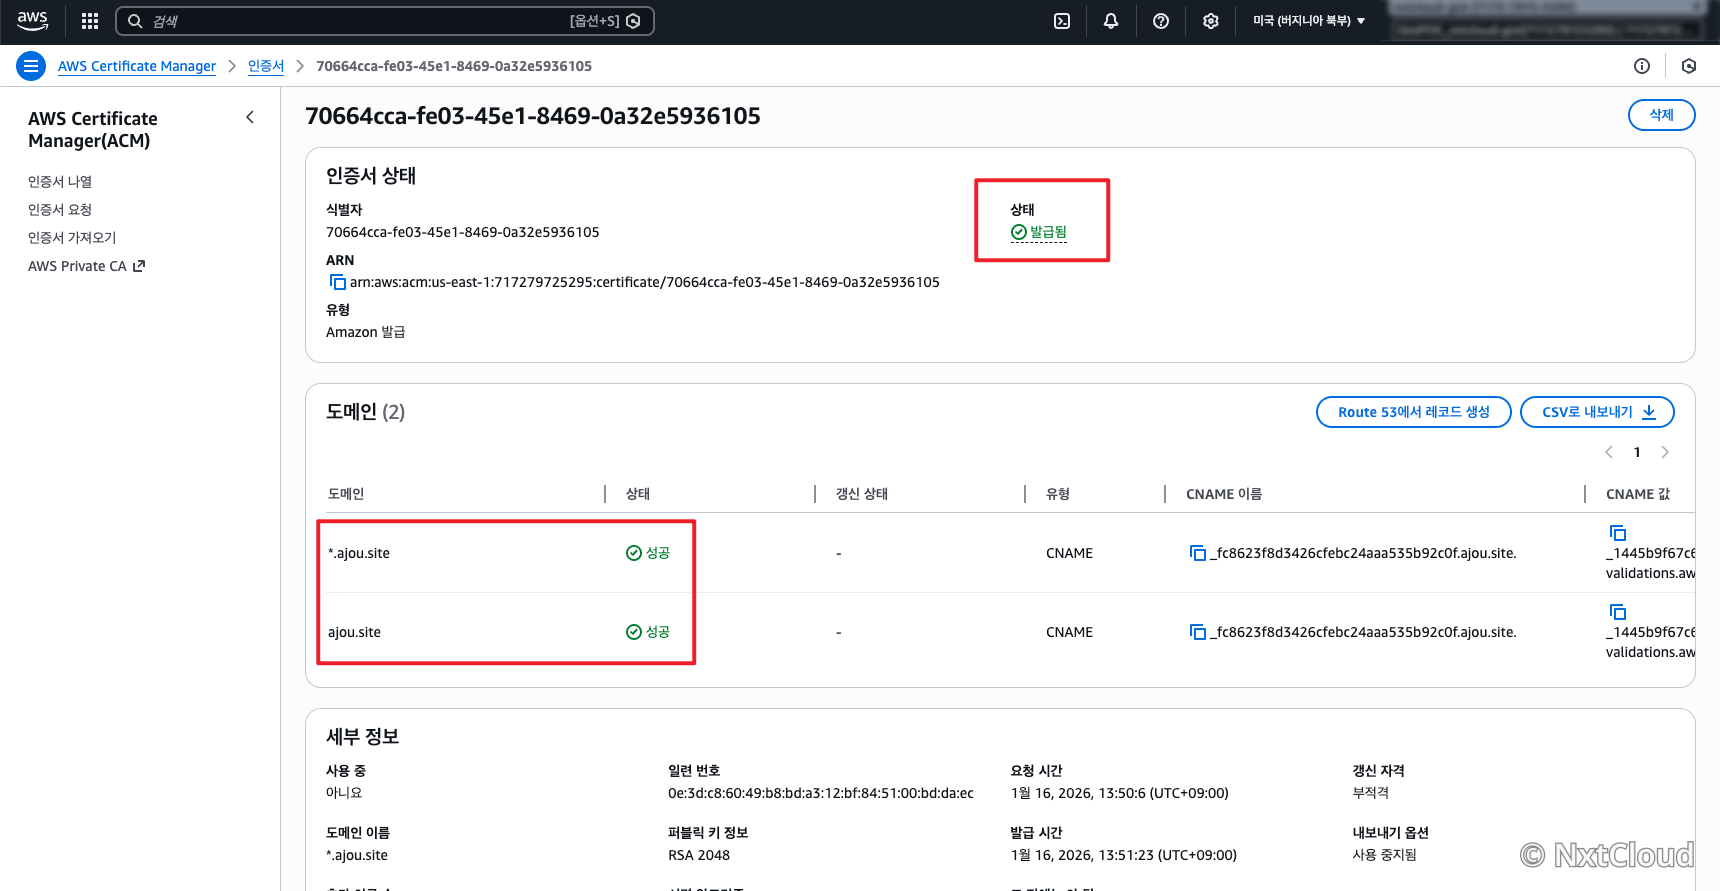
Task: Click the 검색 search field
Action: point(385,21)
